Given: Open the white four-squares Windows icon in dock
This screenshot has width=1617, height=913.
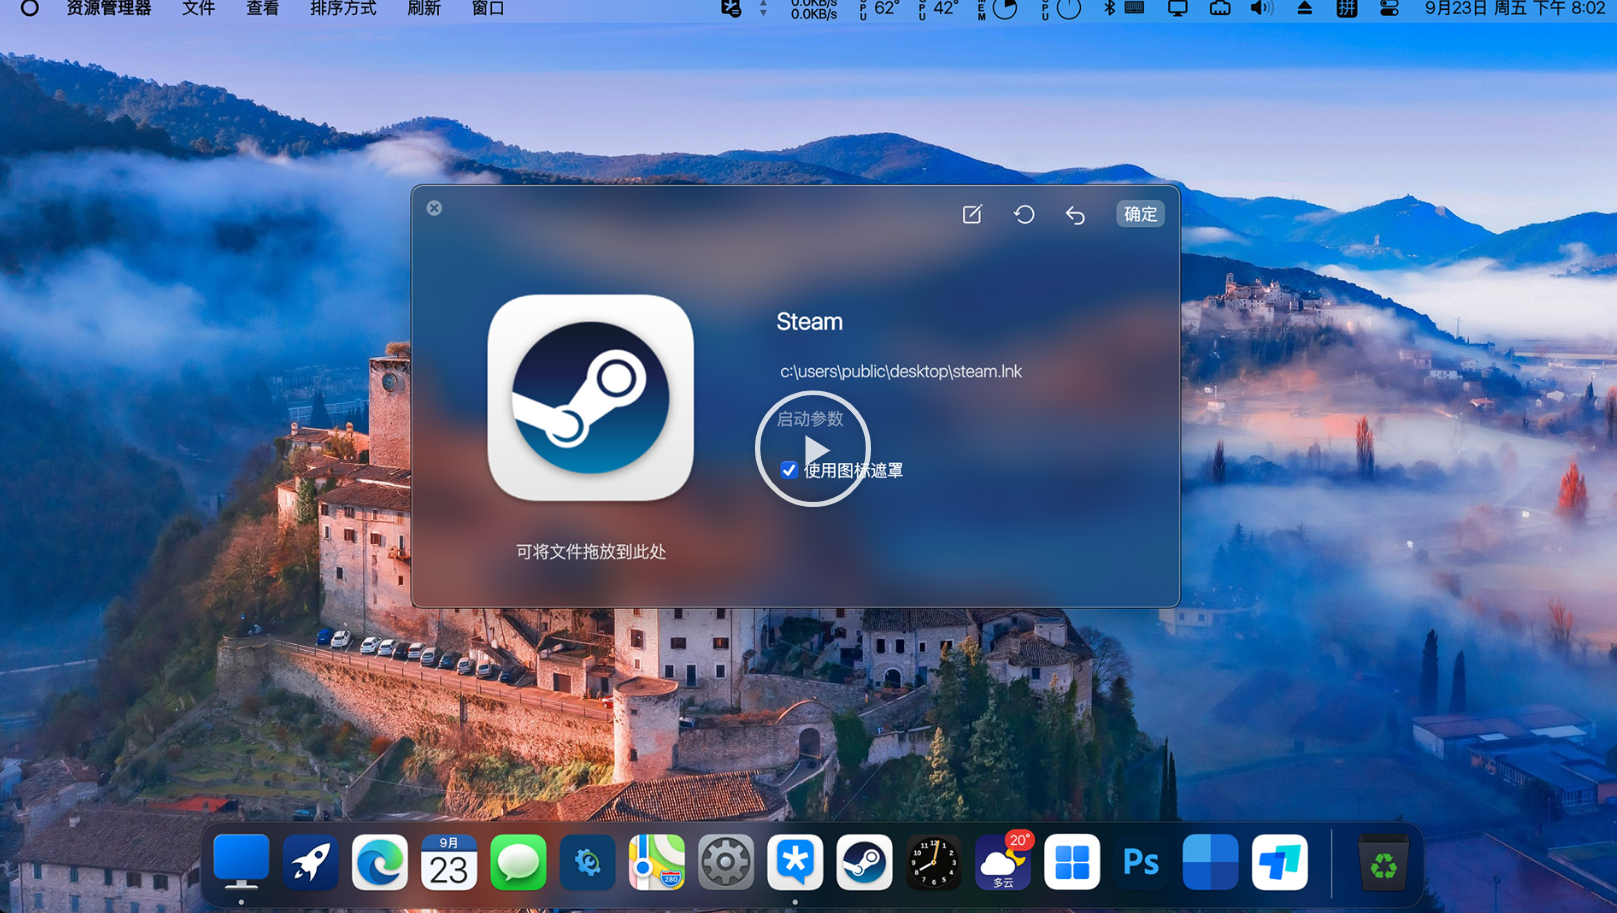Looking at the screenshot, I should coord(1072,862).
